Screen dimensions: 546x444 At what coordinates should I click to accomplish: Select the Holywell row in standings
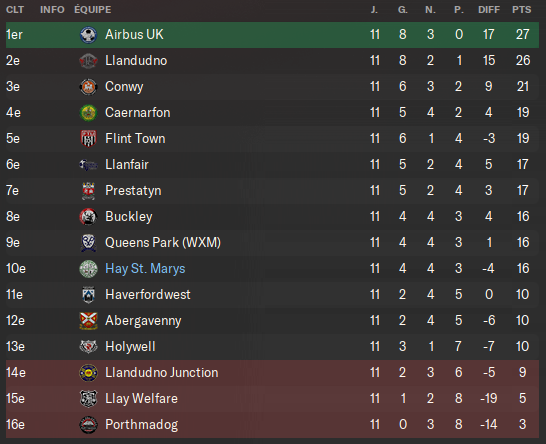tap(272, 347)
